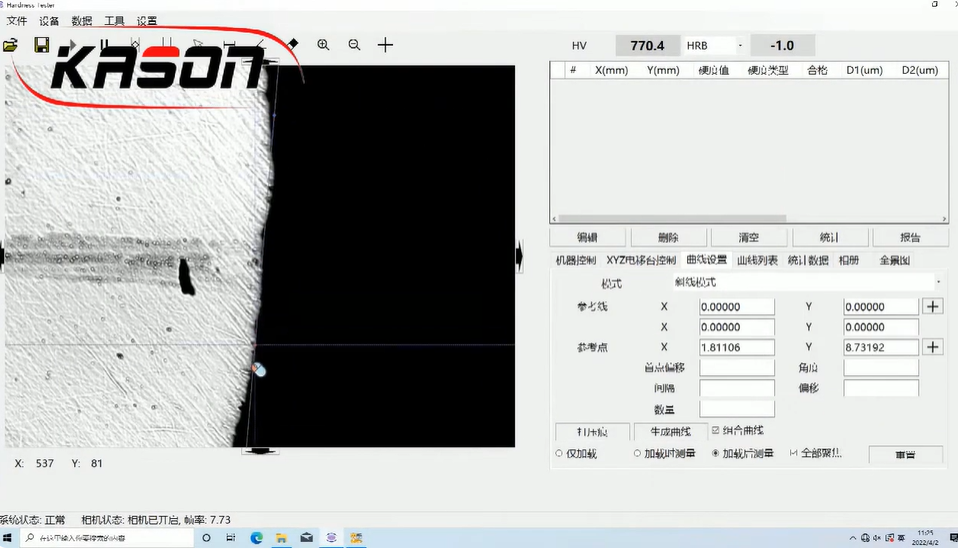The height and width of the screenshot is (549, 958).
Task: Zoom in with the magnifier plus icon
Action: 323,45
